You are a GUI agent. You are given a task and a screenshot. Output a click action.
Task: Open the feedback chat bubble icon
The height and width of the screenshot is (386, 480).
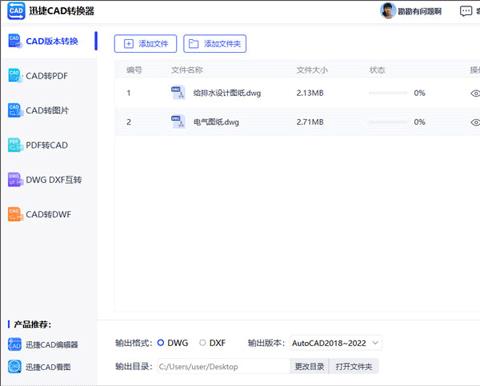tap(466, 11)
